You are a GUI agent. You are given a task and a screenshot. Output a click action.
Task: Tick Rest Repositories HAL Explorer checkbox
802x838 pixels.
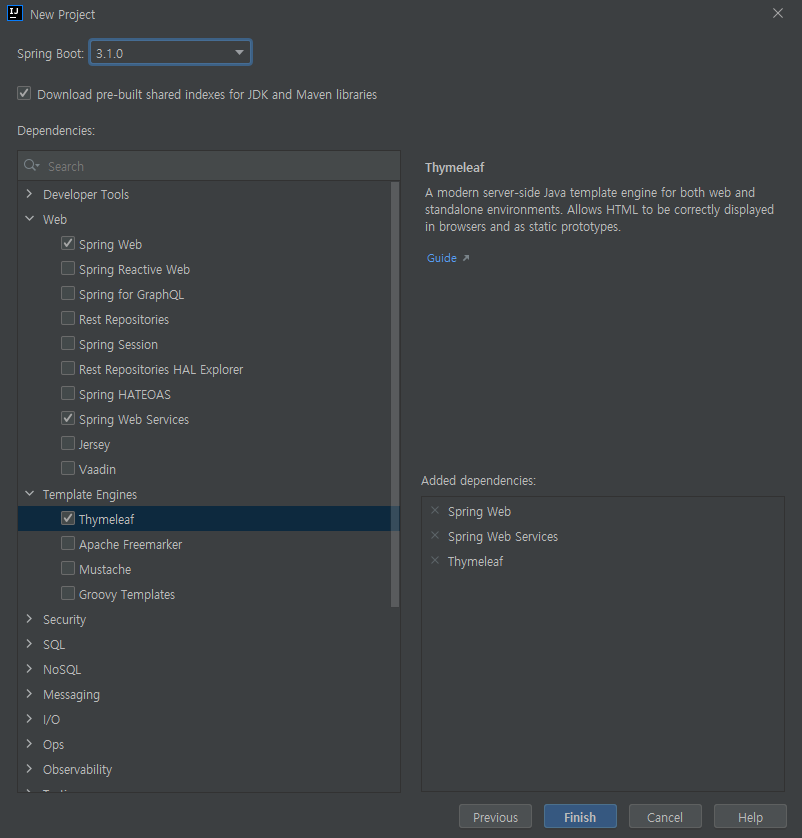[x=68, y=368]
